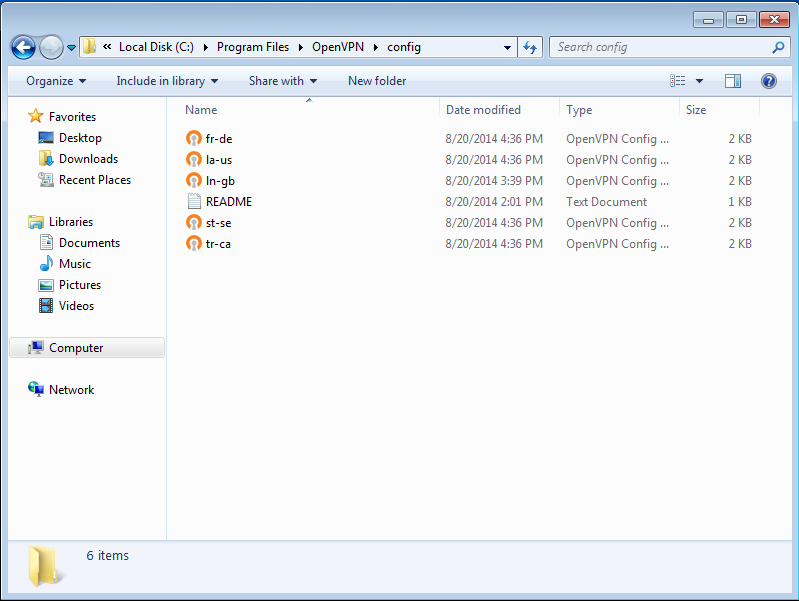Click the README file name

click(229, 202)
